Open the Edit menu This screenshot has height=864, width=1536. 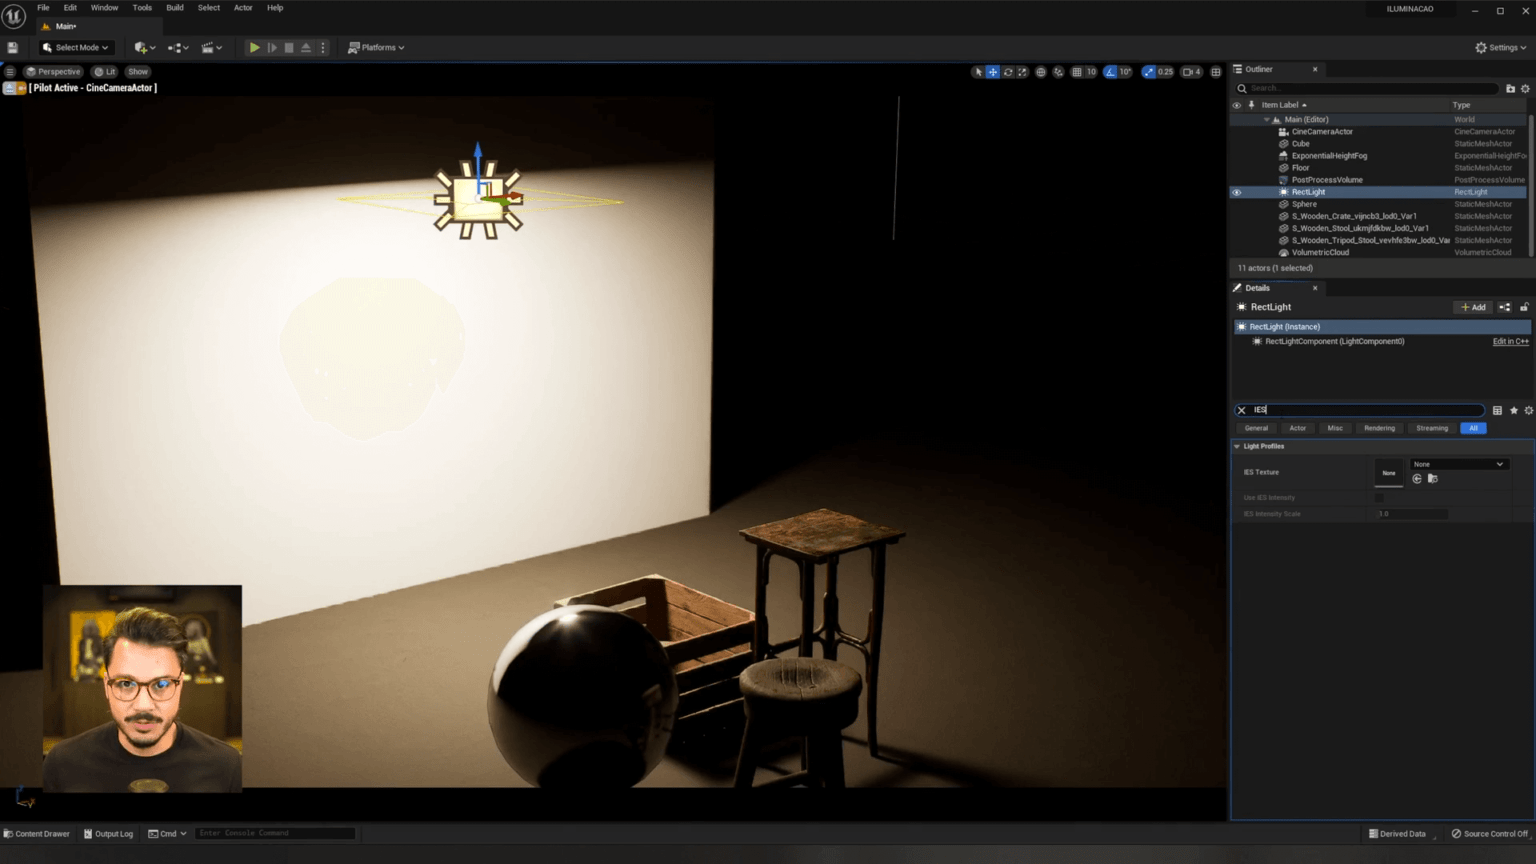click(69, 7)
